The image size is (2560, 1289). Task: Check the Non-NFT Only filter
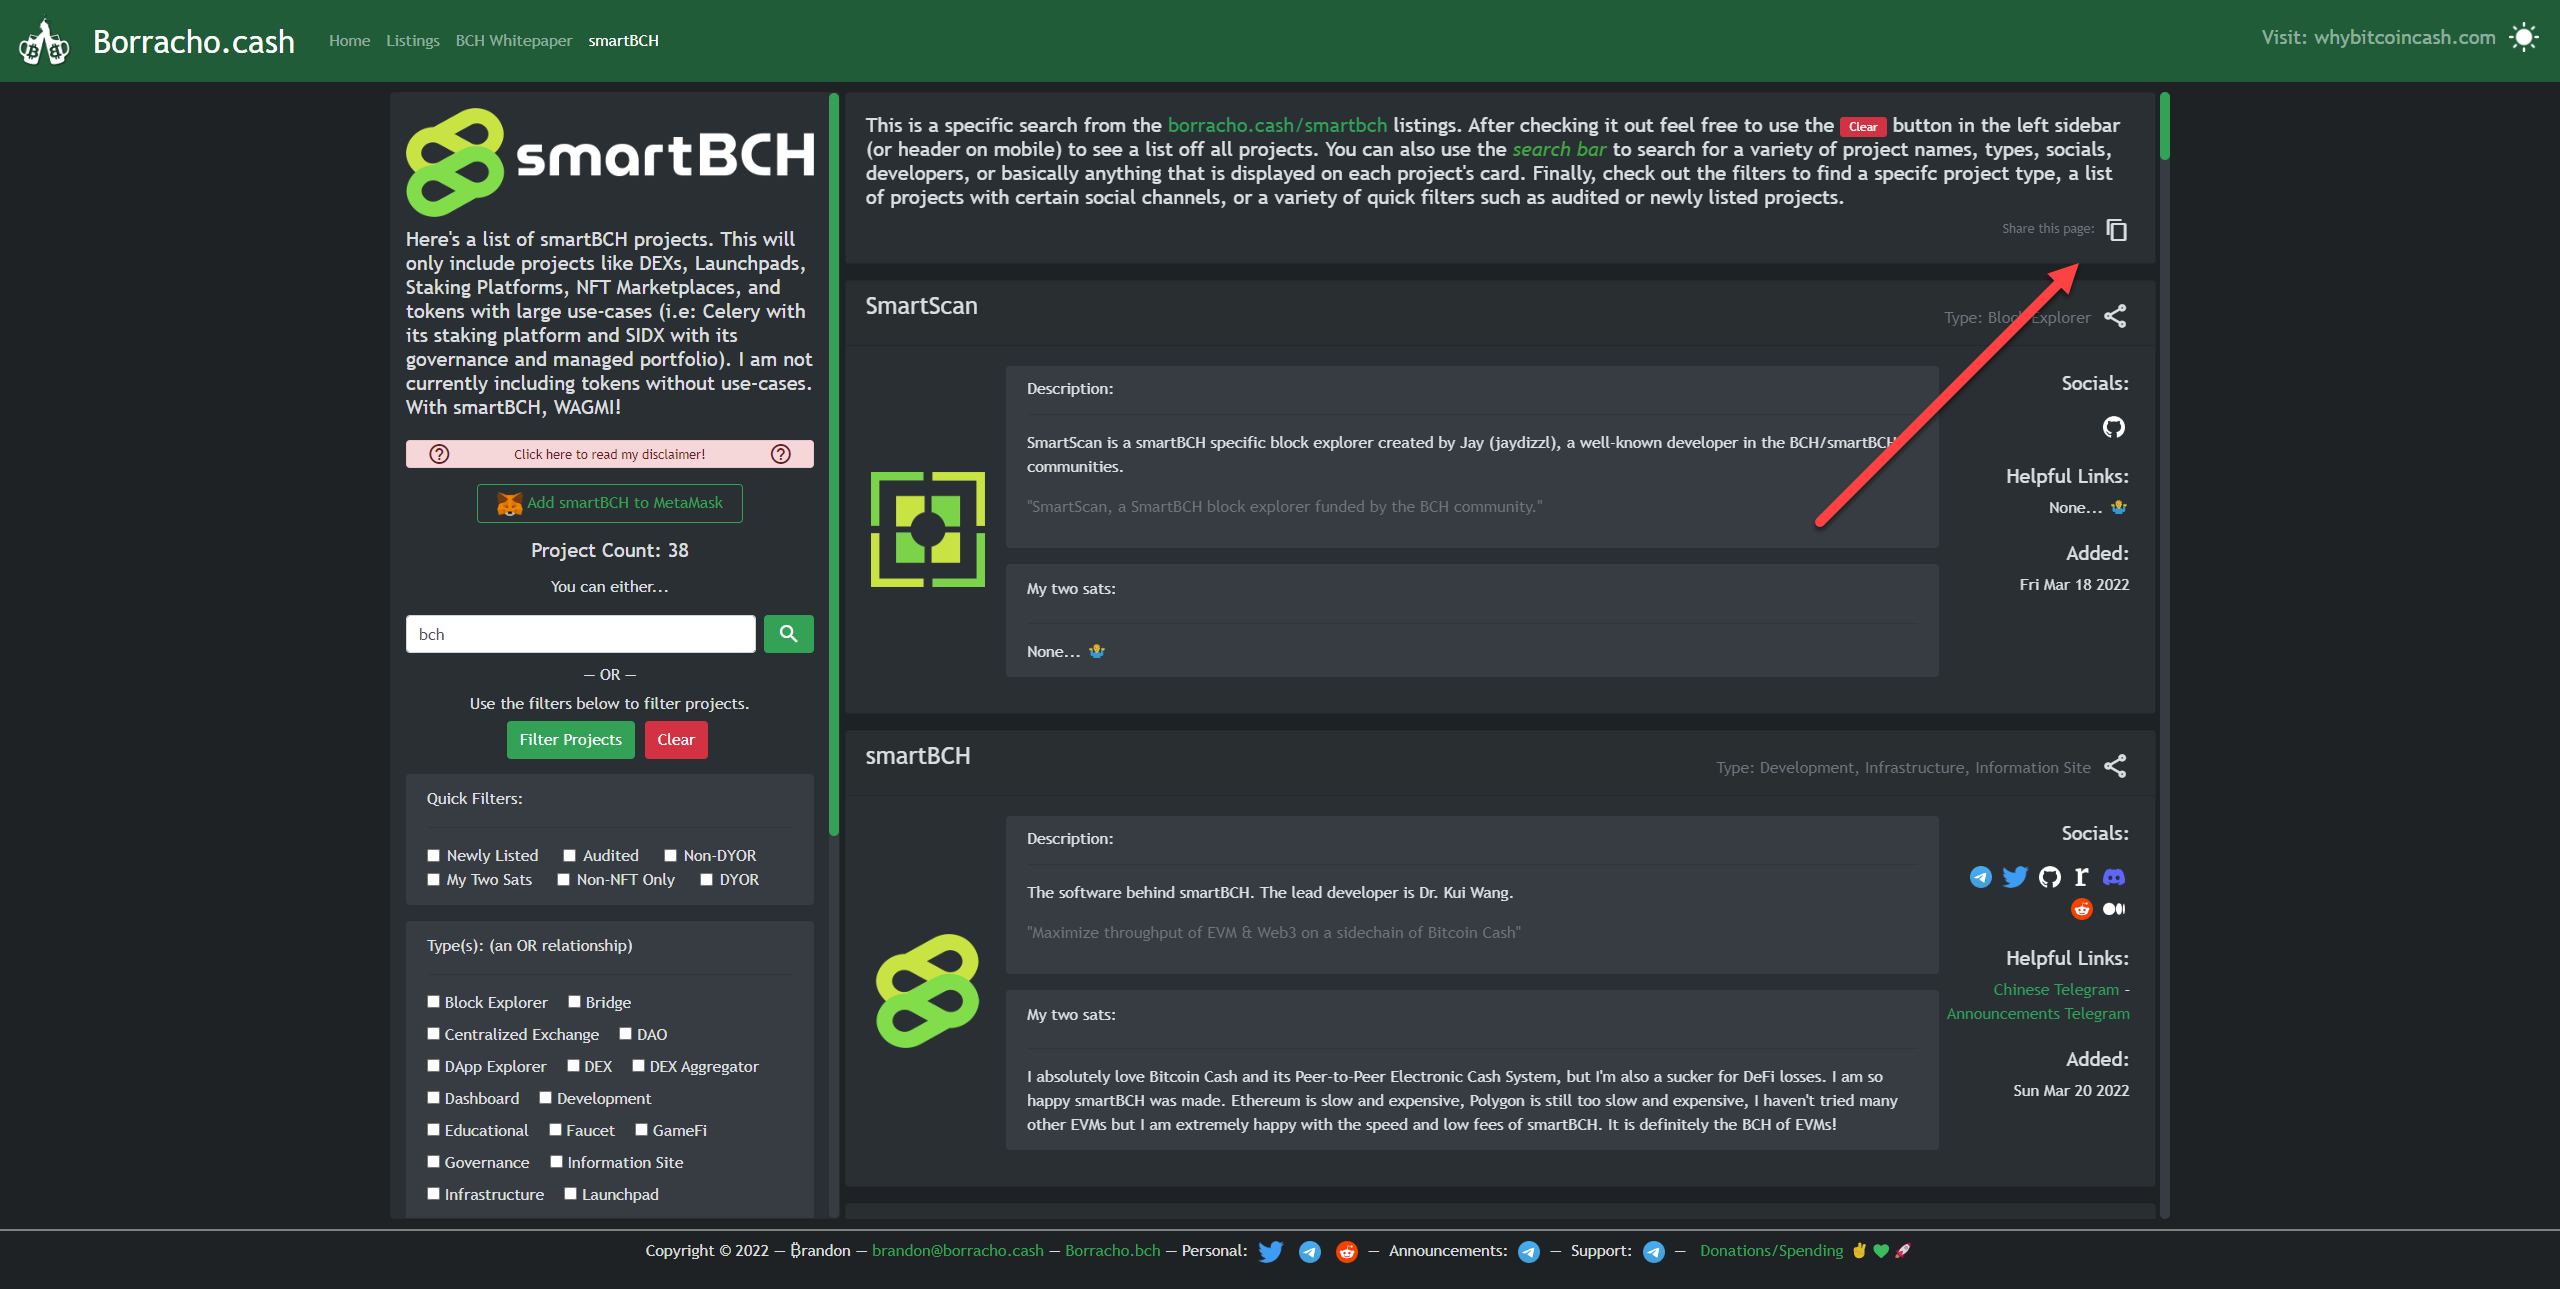564,880
